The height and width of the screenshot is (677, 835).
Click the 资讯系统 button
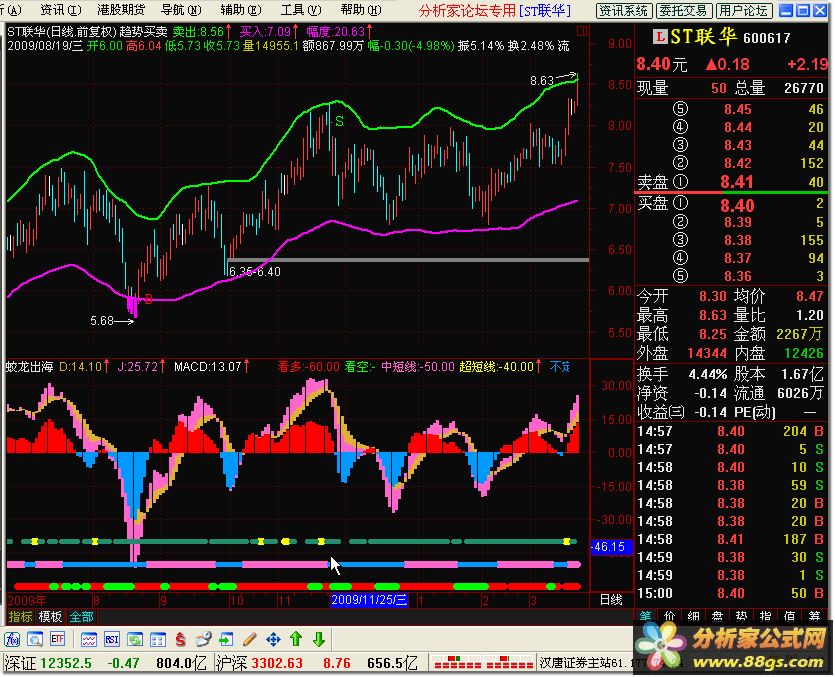(x=624, y=10)
